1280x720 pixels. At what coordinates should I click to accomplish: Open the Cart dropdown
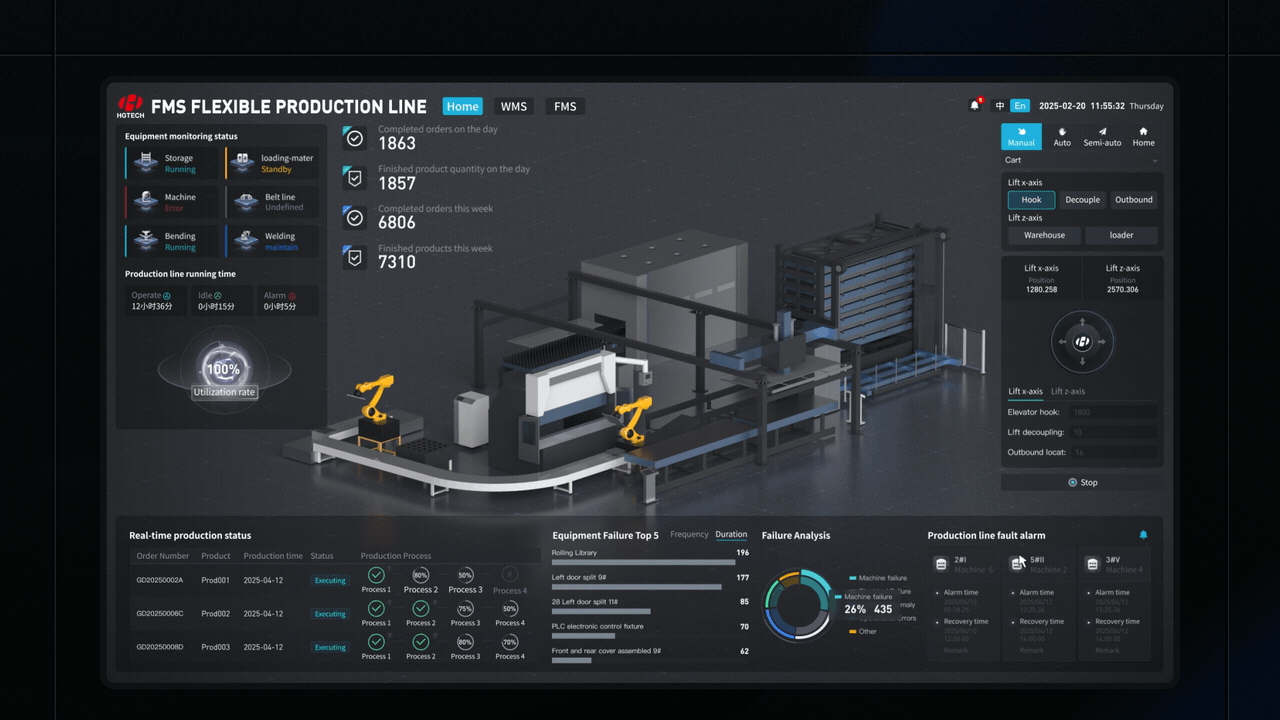tap(1082, 160)
